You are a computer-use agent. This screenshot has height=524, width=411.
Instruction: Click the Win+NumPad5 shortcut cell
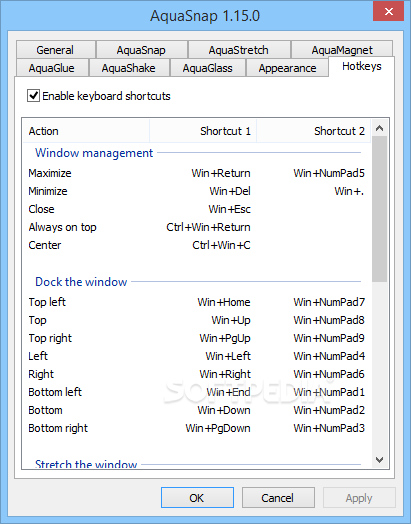(x=329, y=173)
